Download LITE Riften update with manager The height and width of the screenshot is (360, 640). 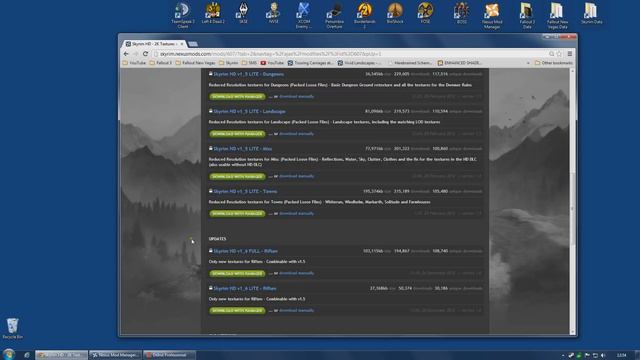pos(237,311)
